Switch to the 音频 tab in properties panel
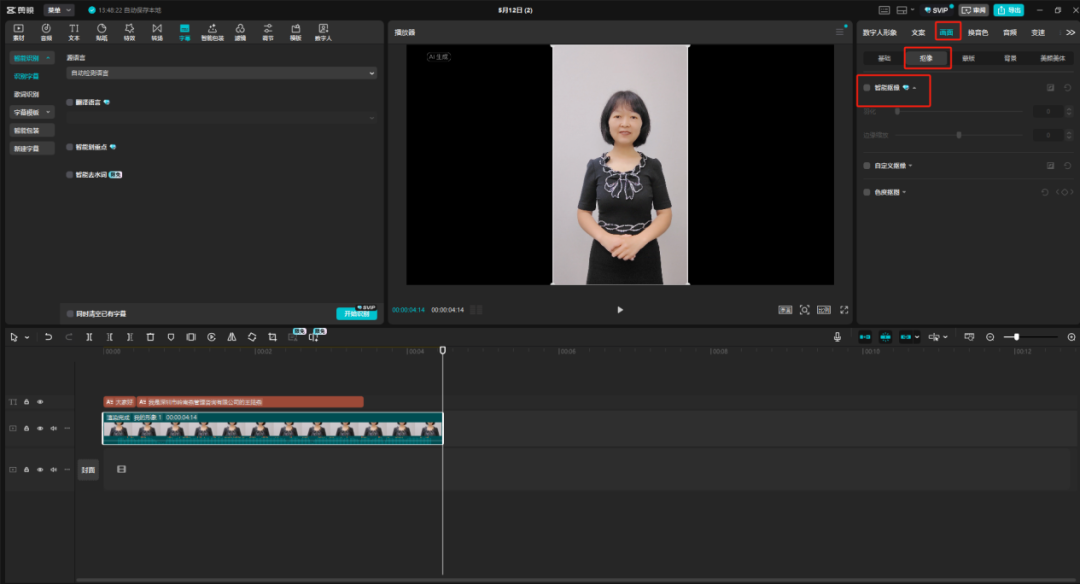The width and height of the screenshot is (1080, 584). 1010,32
